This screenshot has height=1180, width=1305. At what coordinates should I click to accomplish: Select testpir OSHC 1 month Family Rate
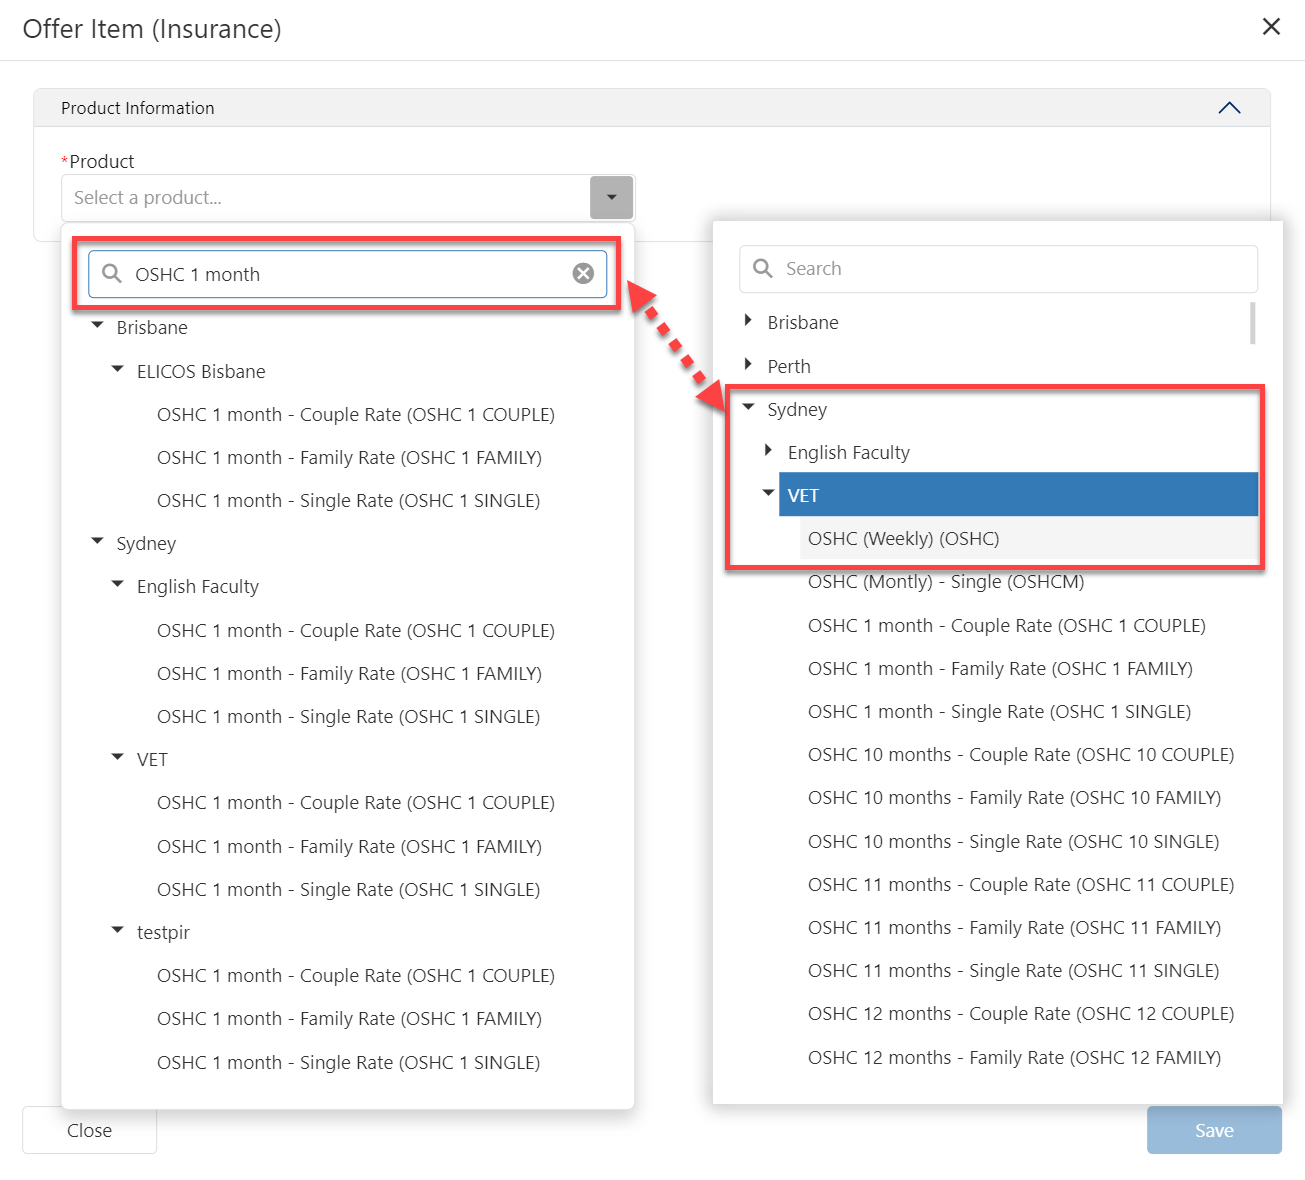click(349, 1018)
